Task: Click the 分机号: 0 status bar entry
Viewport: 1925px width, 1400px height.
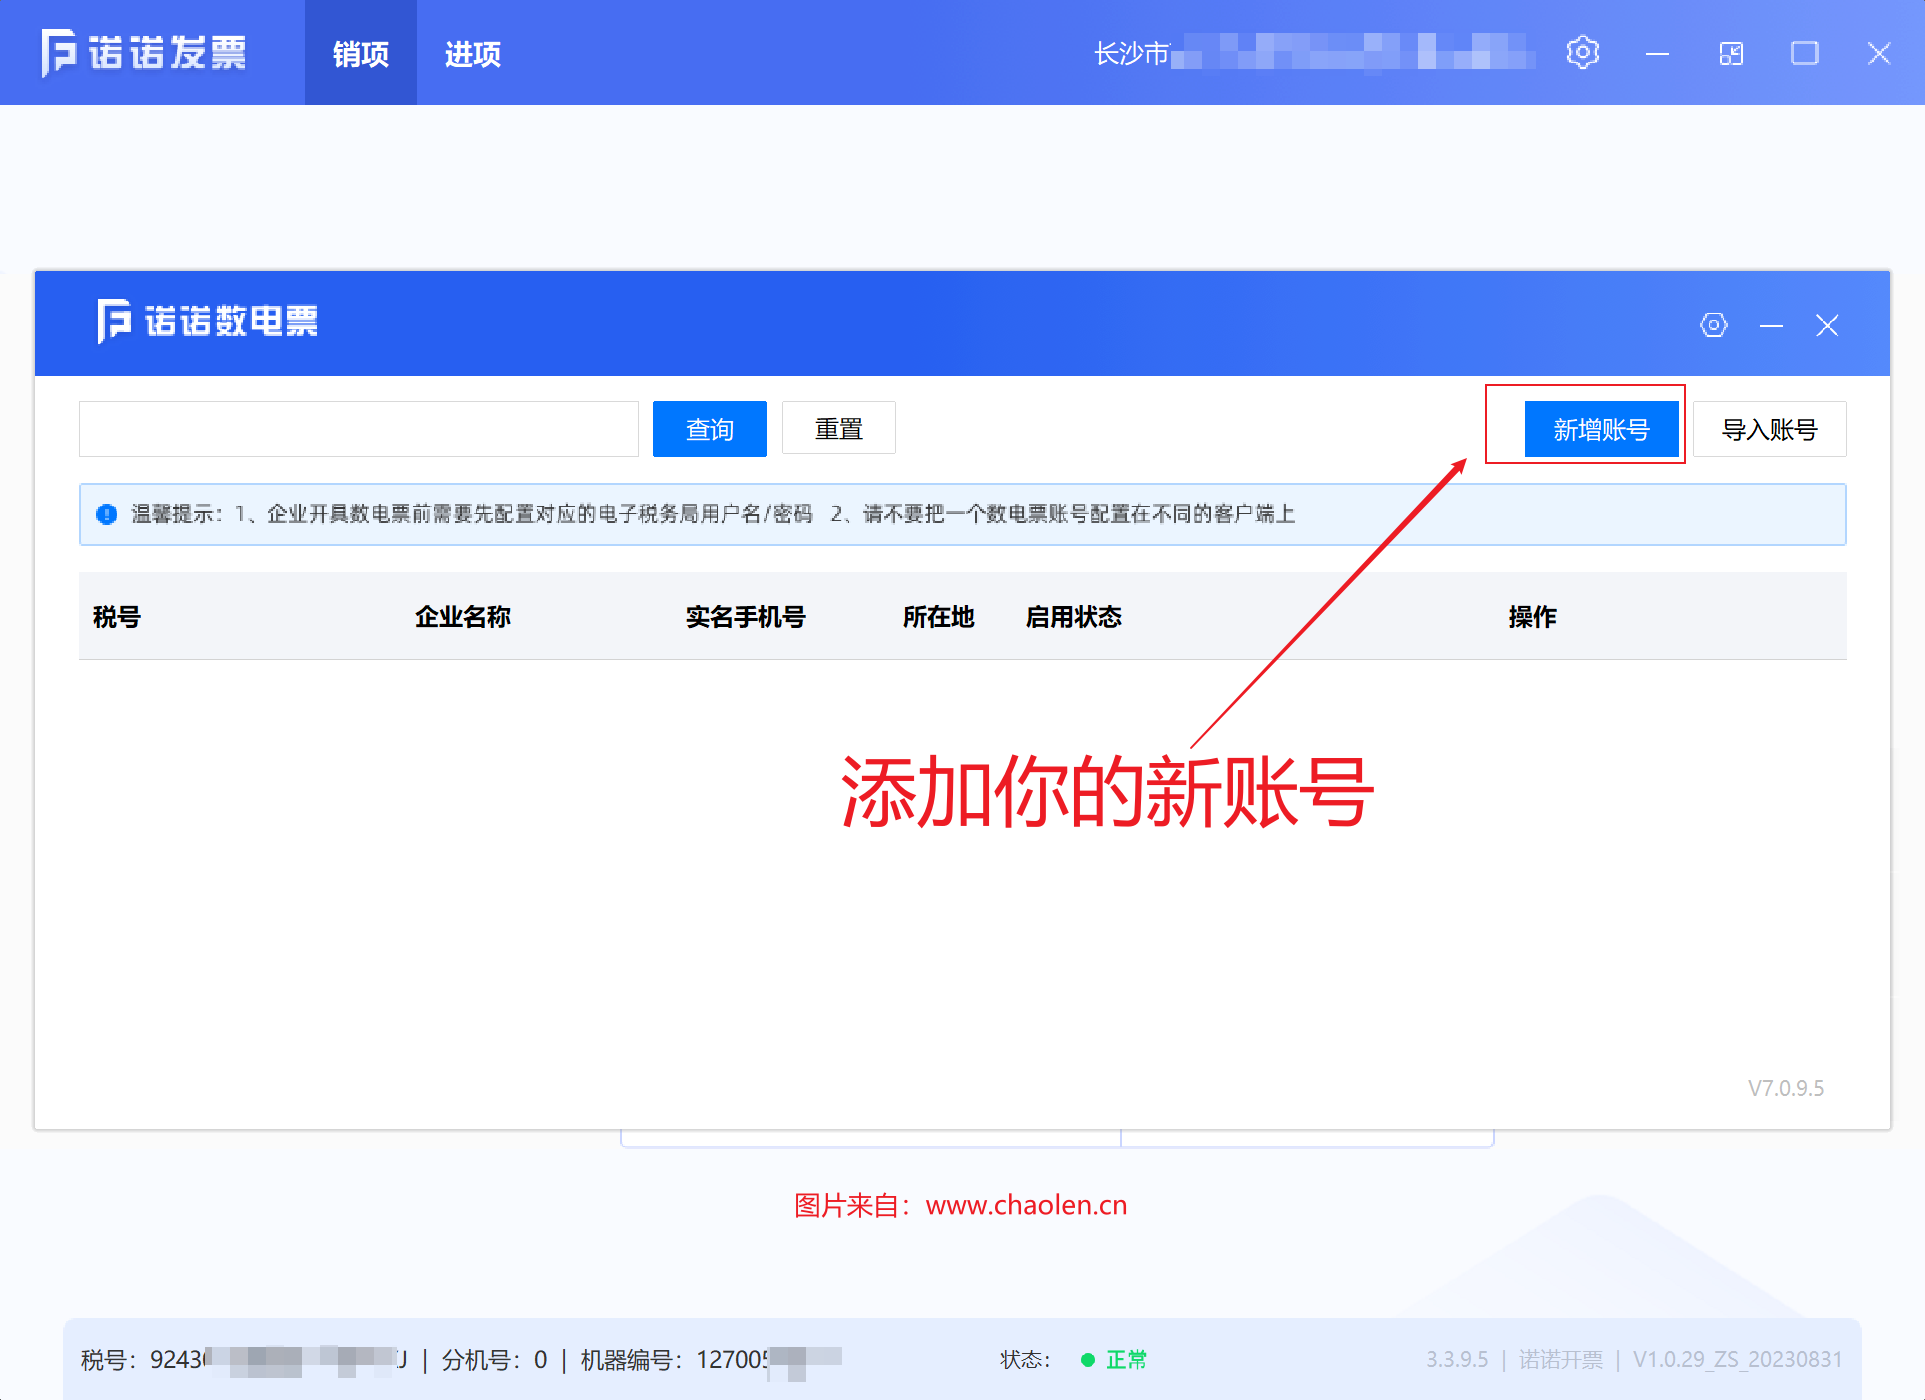Action: (495, 1360)
